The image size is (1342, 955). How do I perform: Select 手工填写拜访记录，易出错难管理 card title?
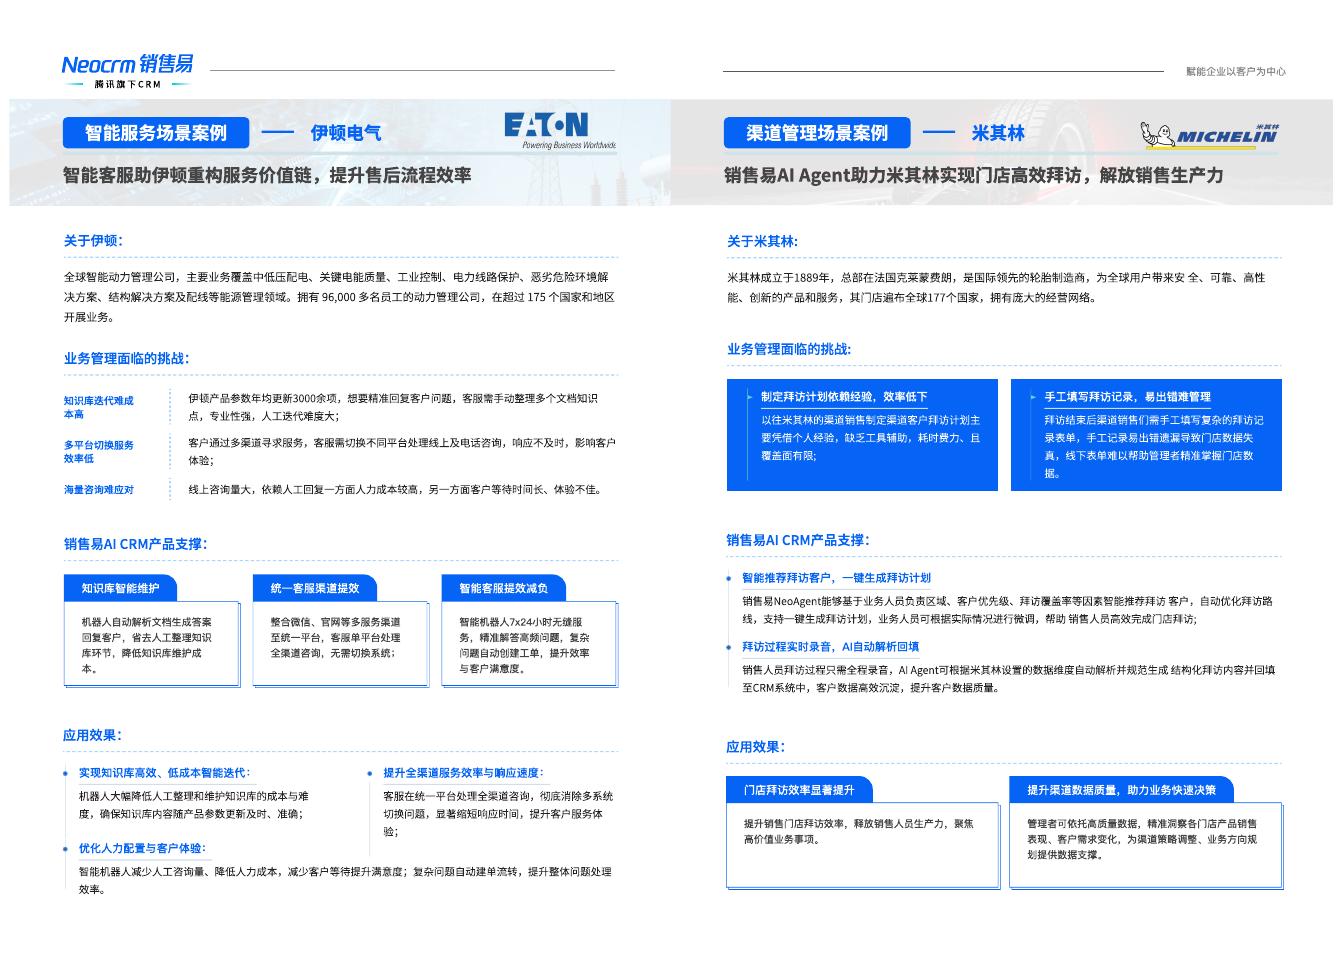pos(1128,397)
